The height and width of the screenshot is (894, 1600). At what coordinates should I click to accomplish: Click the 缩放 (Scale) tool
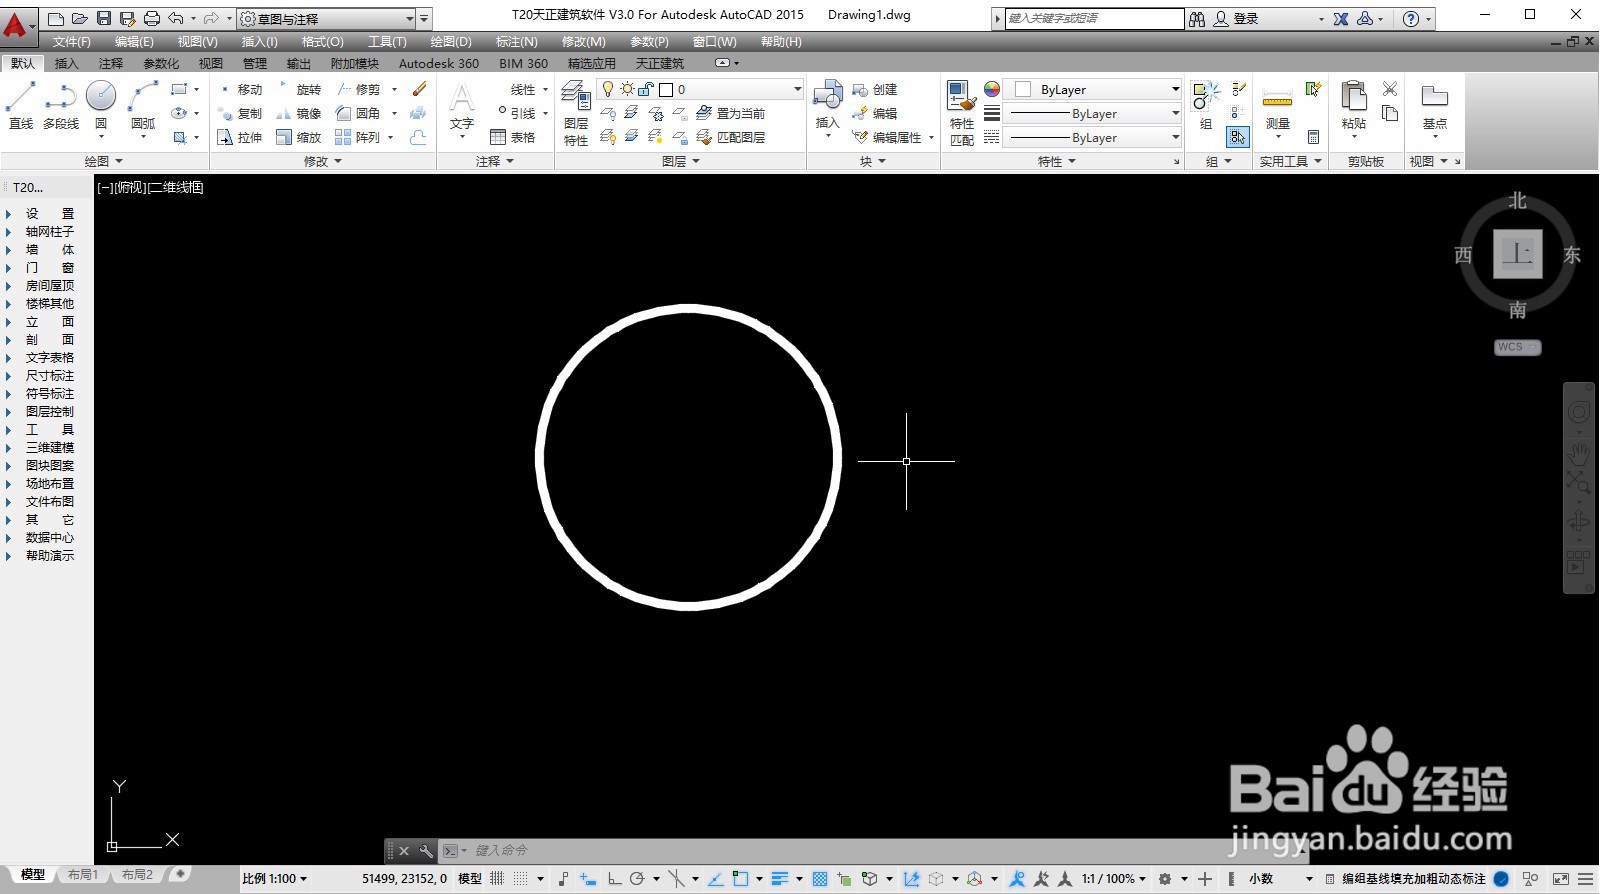coord(299,137)
